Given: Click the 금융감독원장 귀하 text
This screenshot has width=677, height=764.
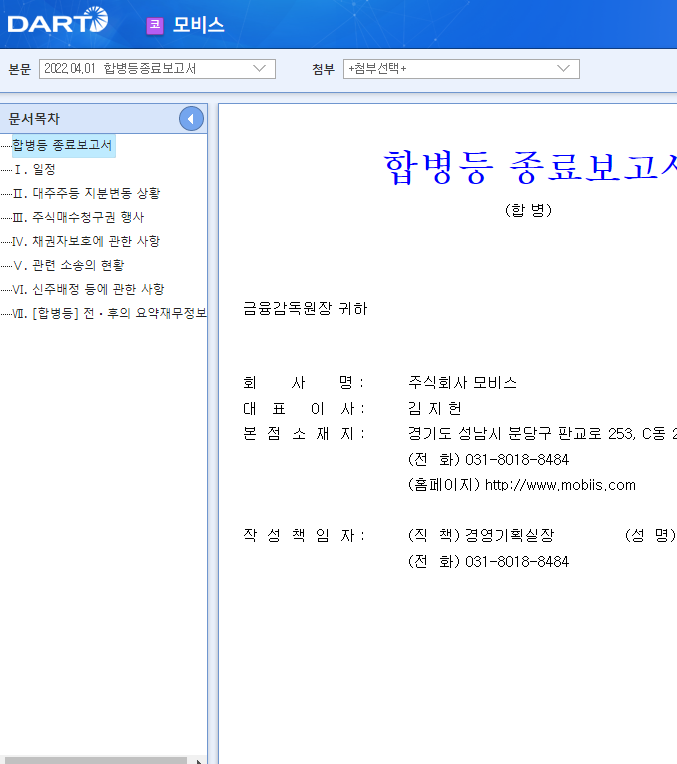Looking at the screenshot, I should tap(305, 308).
